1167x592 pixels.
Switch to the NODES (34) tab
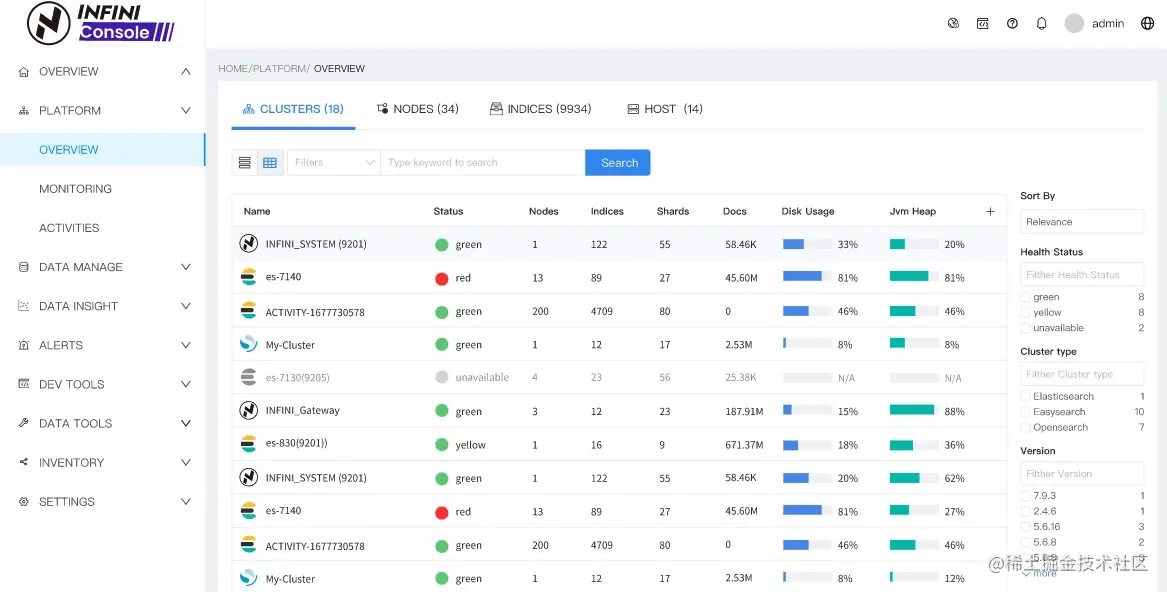(x=418, y=109)
